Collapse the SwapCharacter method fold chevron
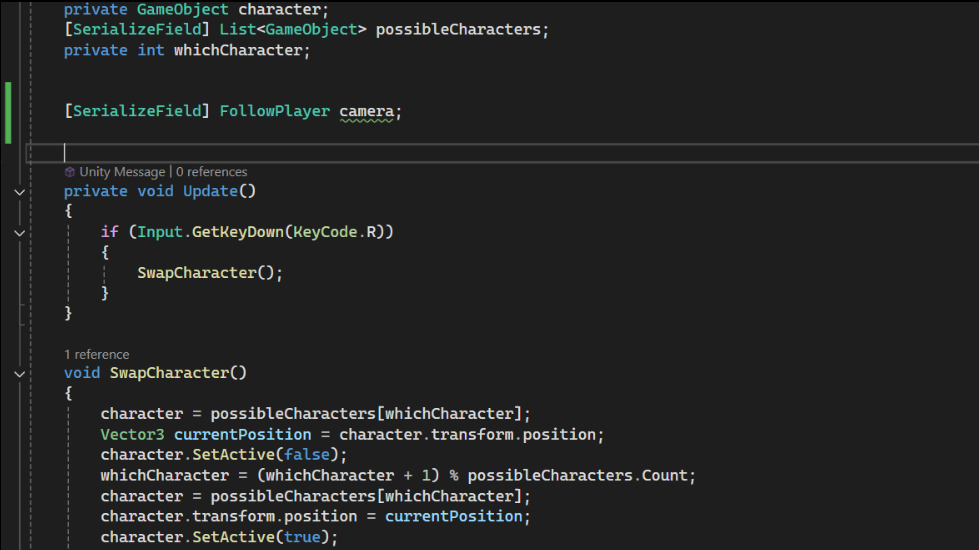 [x=19, y=374]
